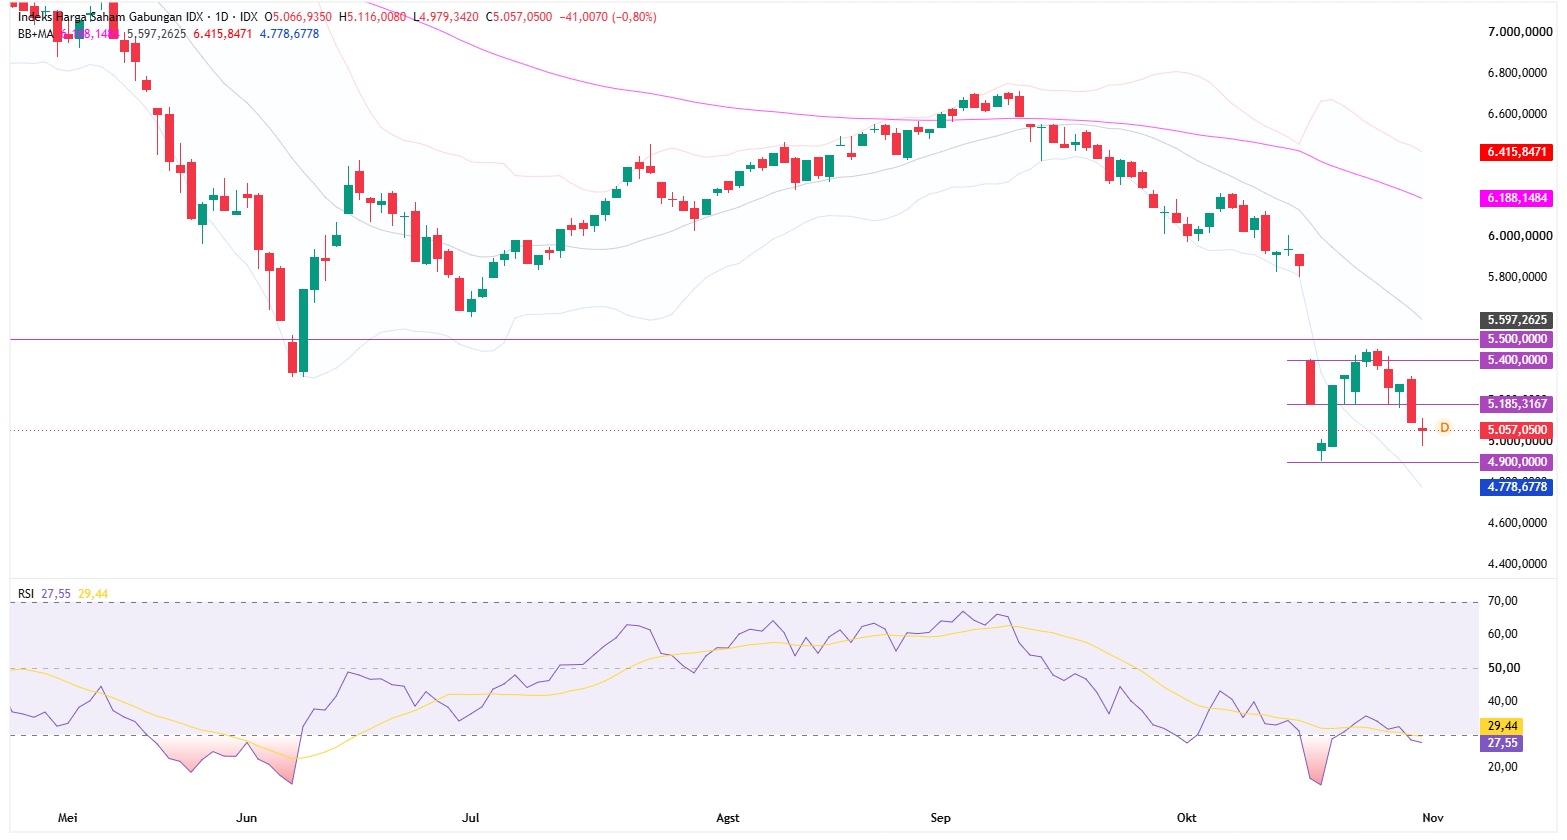The height and width of the screenshot is (840, 1567).
Task: Click the yellow 29,44 RSI axis label
Action: click(x=1501, y=727)
